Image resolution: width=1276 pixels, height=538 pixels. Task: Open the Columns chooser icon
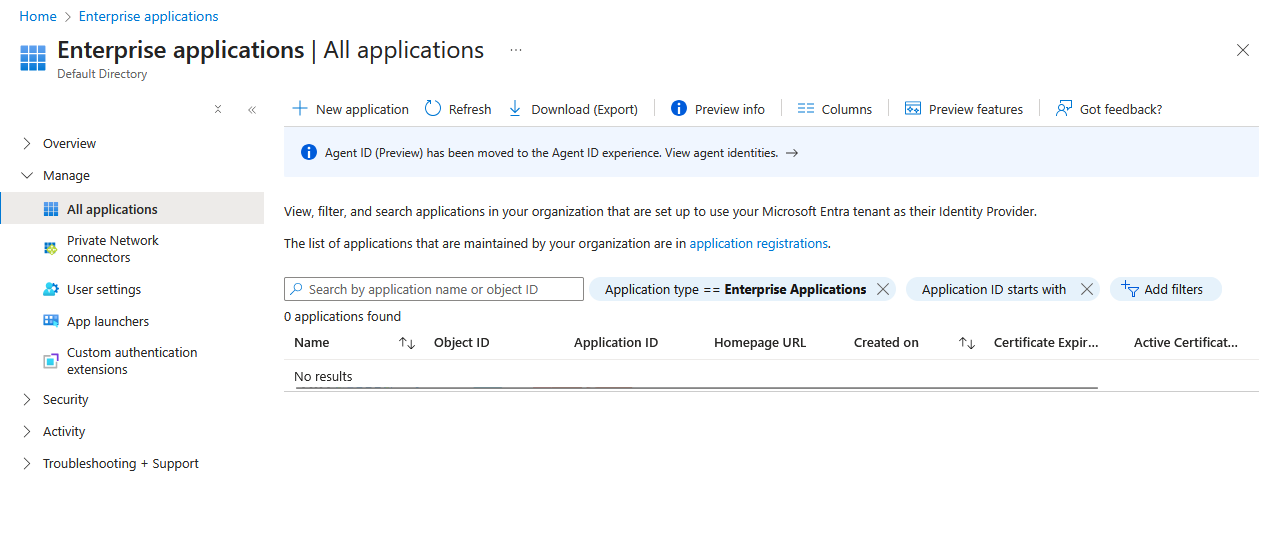pos(806,108)
